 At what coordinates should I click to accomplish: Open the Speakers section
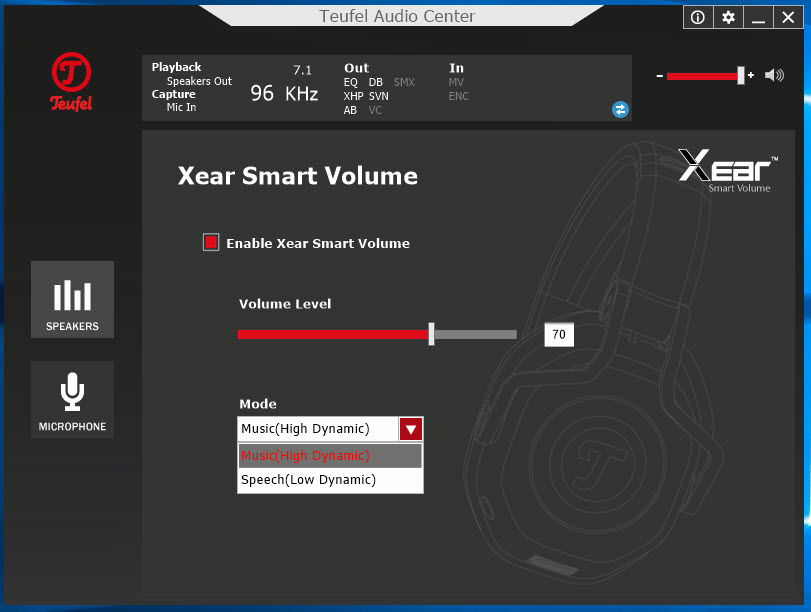tap(72, 300)
